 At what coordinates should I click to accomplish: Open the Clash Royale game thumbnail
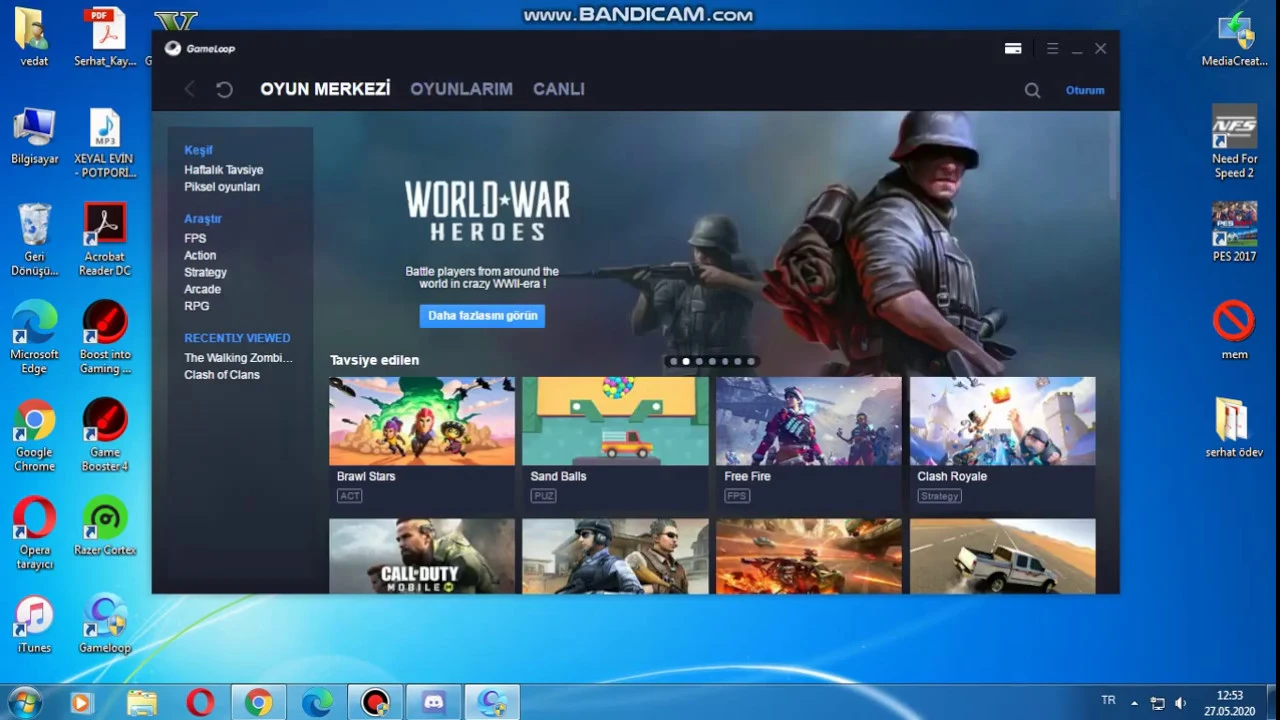[x=1002, y=421]
